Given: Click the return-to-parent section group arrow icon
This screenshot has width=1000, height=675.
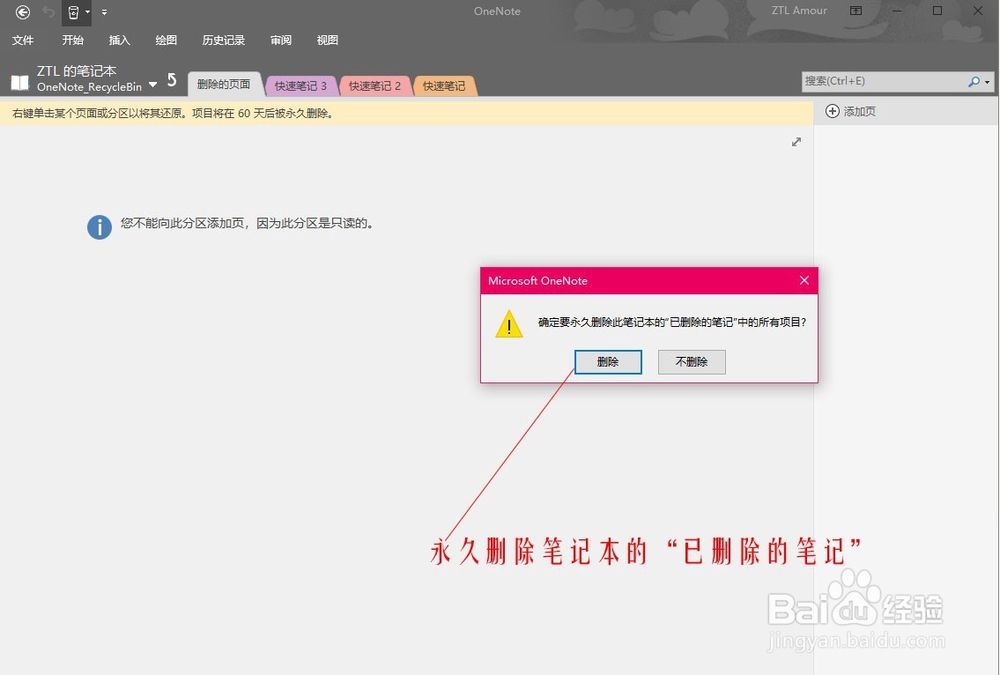Looking at the screenshot, I should [x=172, y=80].
